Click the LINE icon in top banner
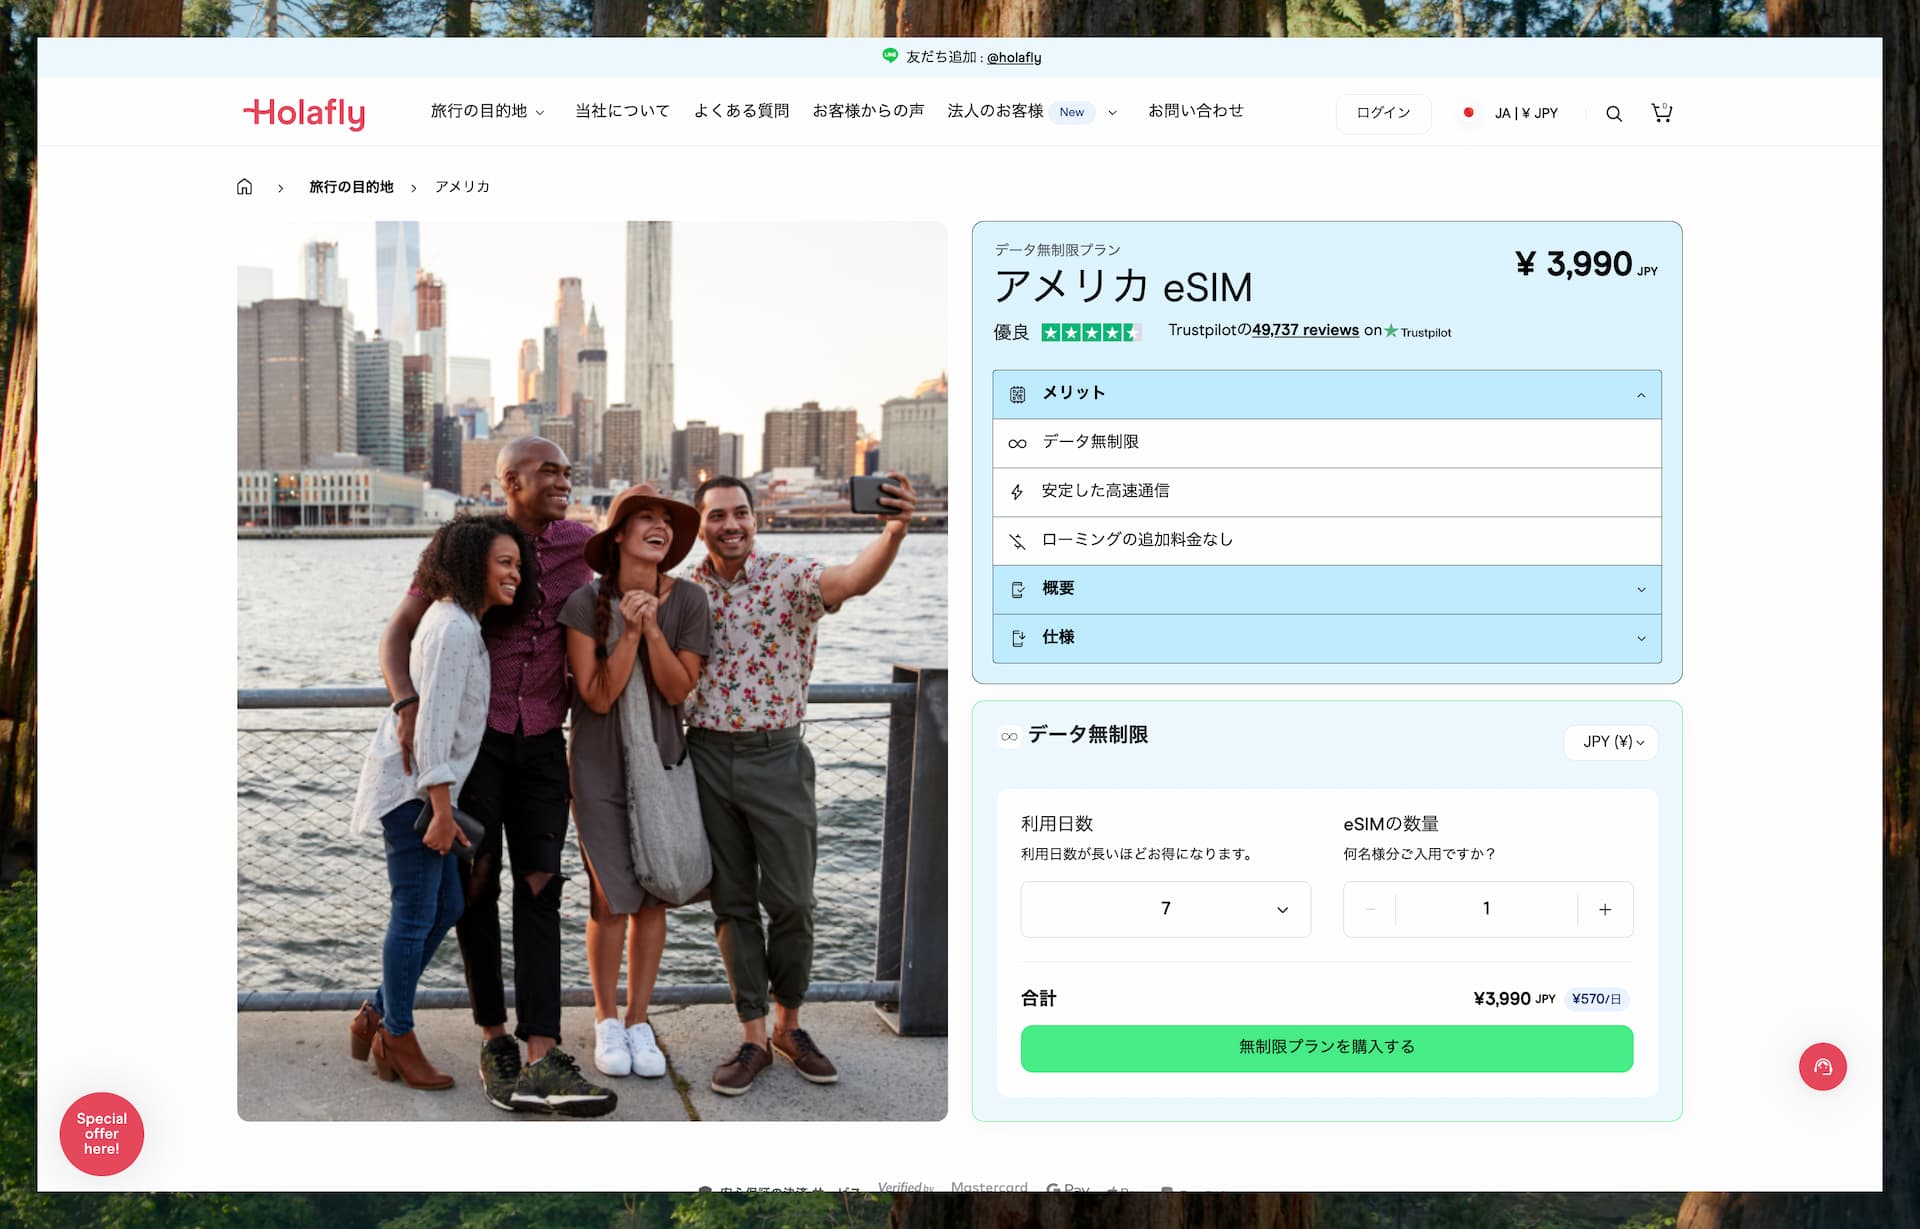Viewport: 1920px width, 1229px height. pos(889,56)
